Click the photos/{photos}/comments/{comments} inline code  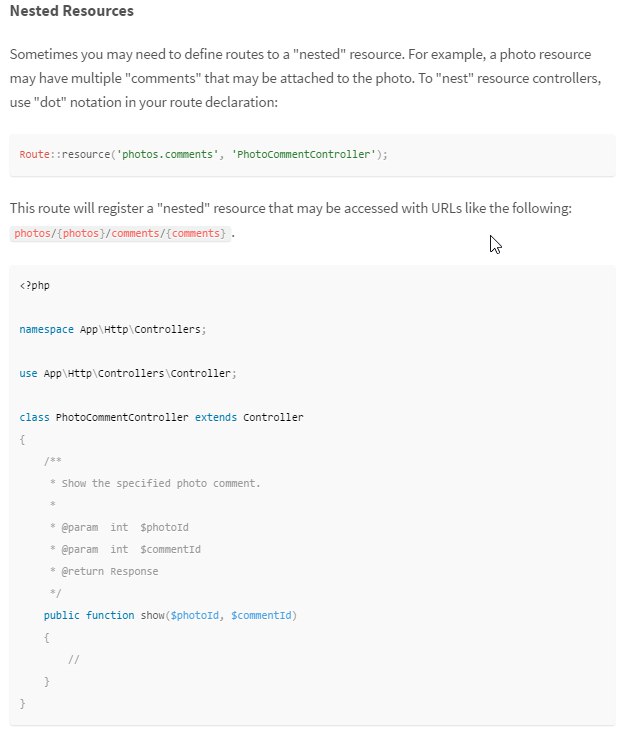pyautogui.click(x=120, y=233)
